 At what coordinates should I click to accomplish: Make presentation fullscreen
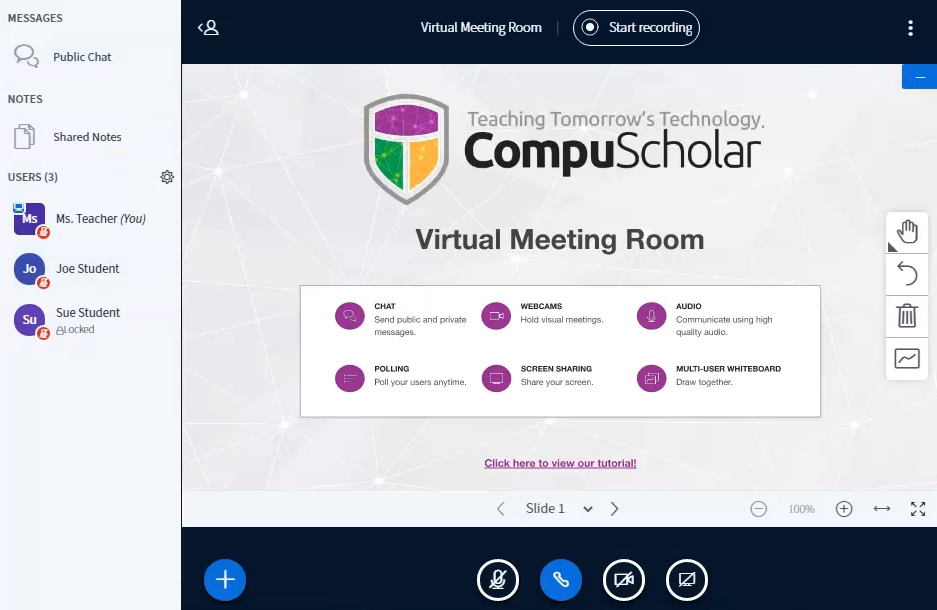918,508
